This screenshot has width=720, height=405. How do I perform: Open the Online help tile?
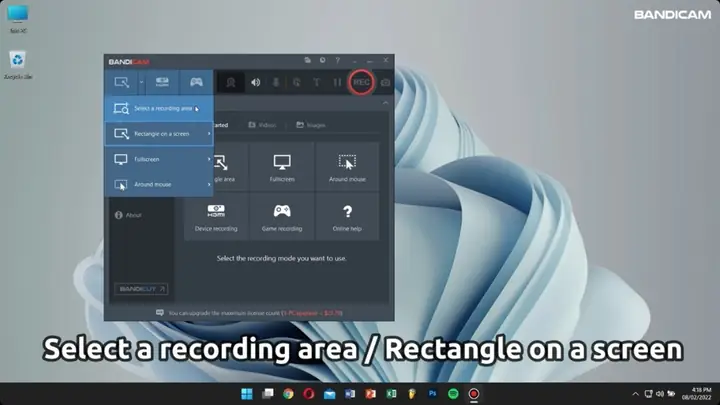(x=347, y=217)
